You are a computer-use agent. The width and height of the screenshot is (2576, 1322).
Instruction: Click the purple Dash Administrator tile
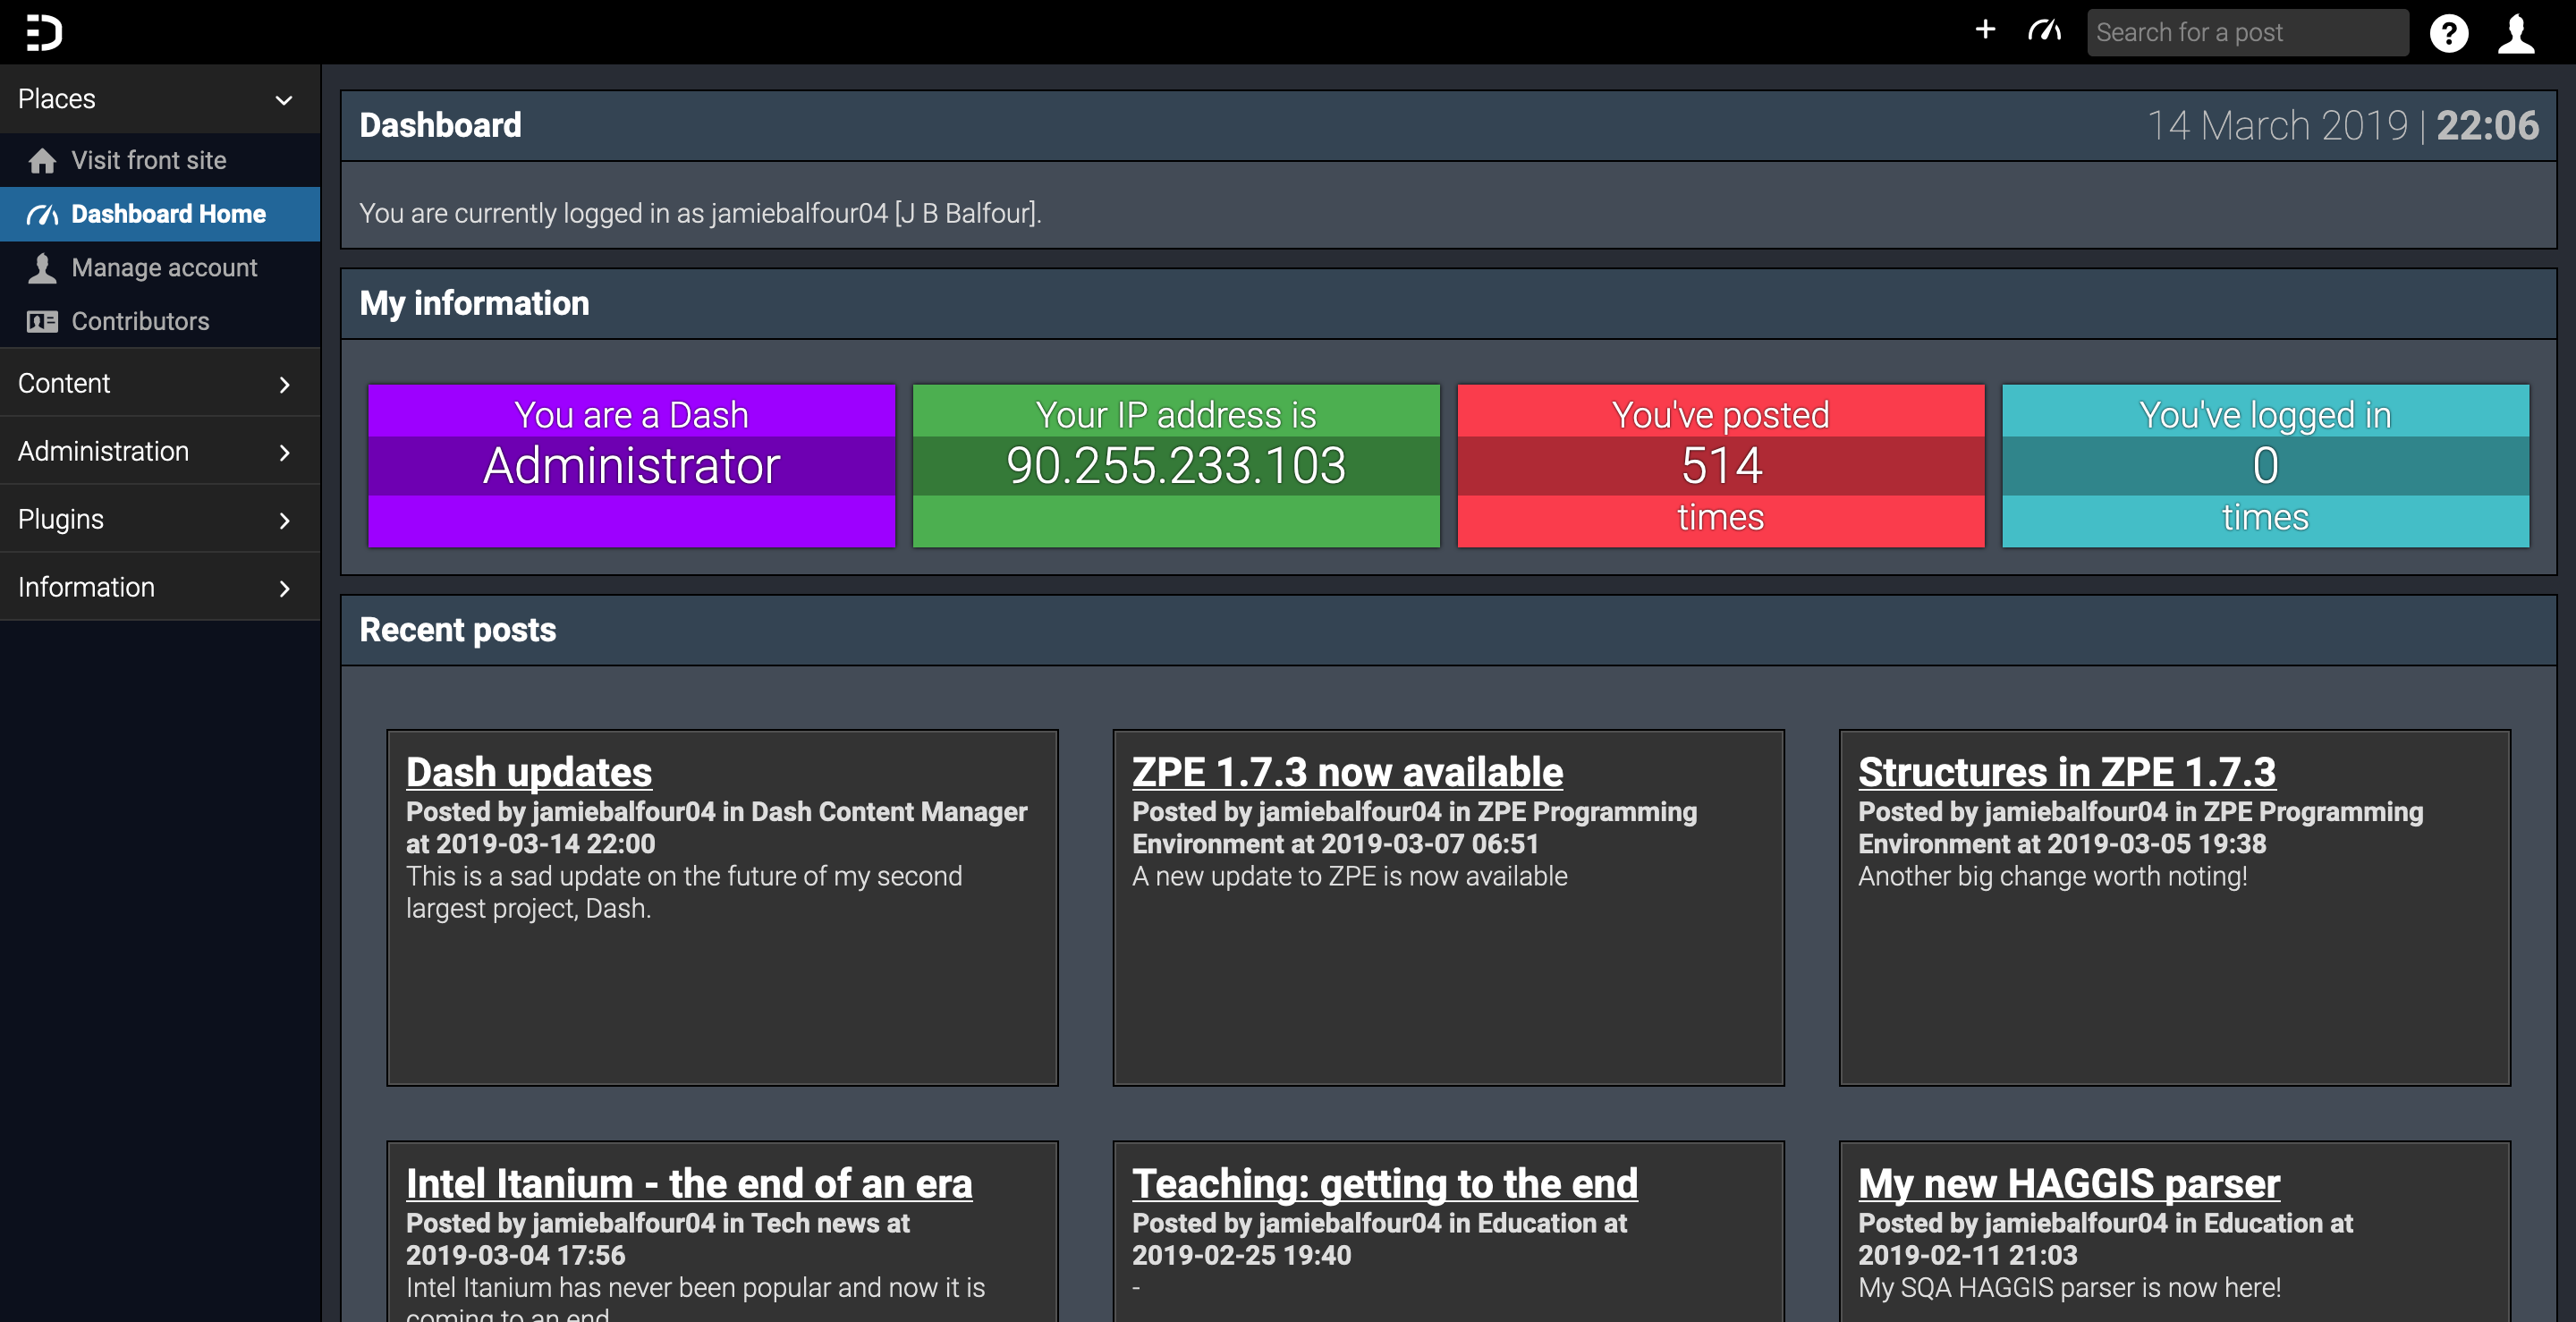631,465
